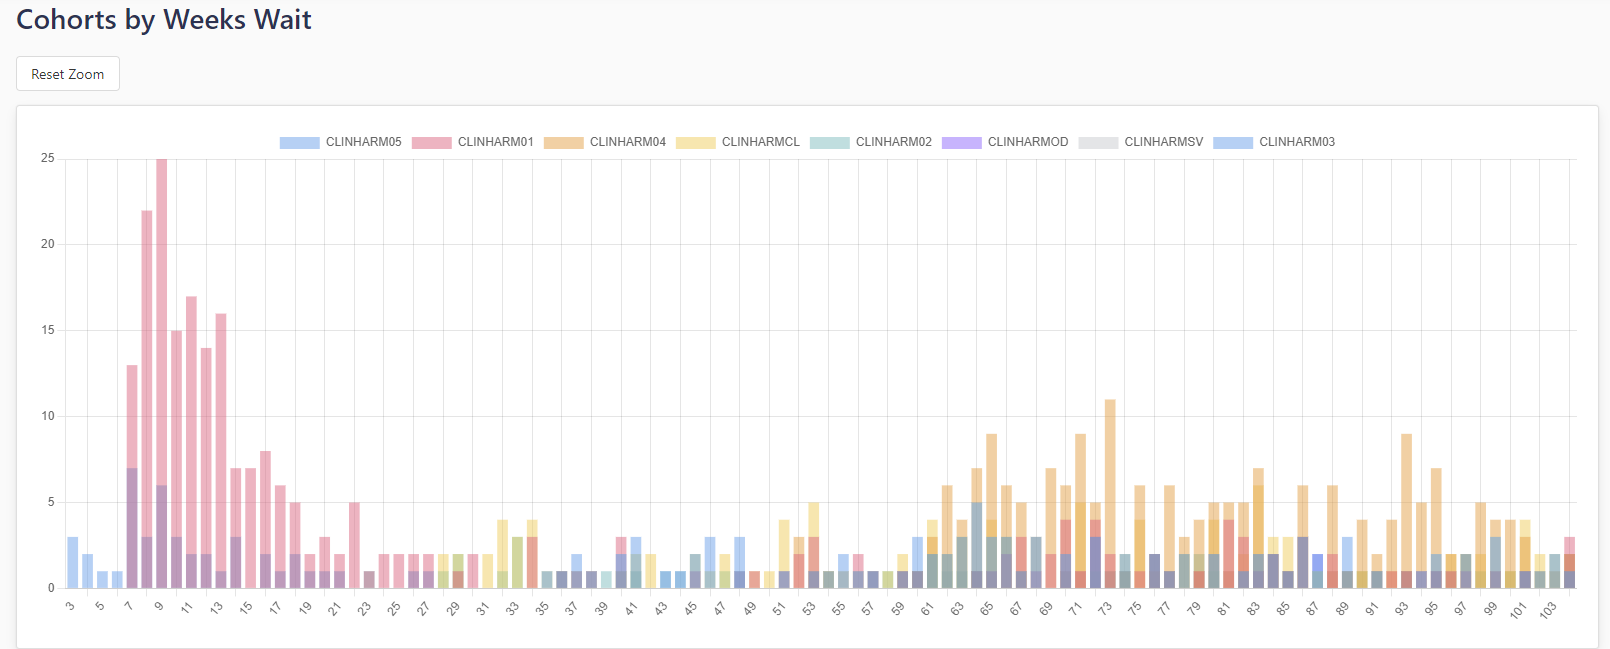This screenshot has height=649, width=1610.
Task: Click the orange bar at week 93
Action: point(1406,500)
